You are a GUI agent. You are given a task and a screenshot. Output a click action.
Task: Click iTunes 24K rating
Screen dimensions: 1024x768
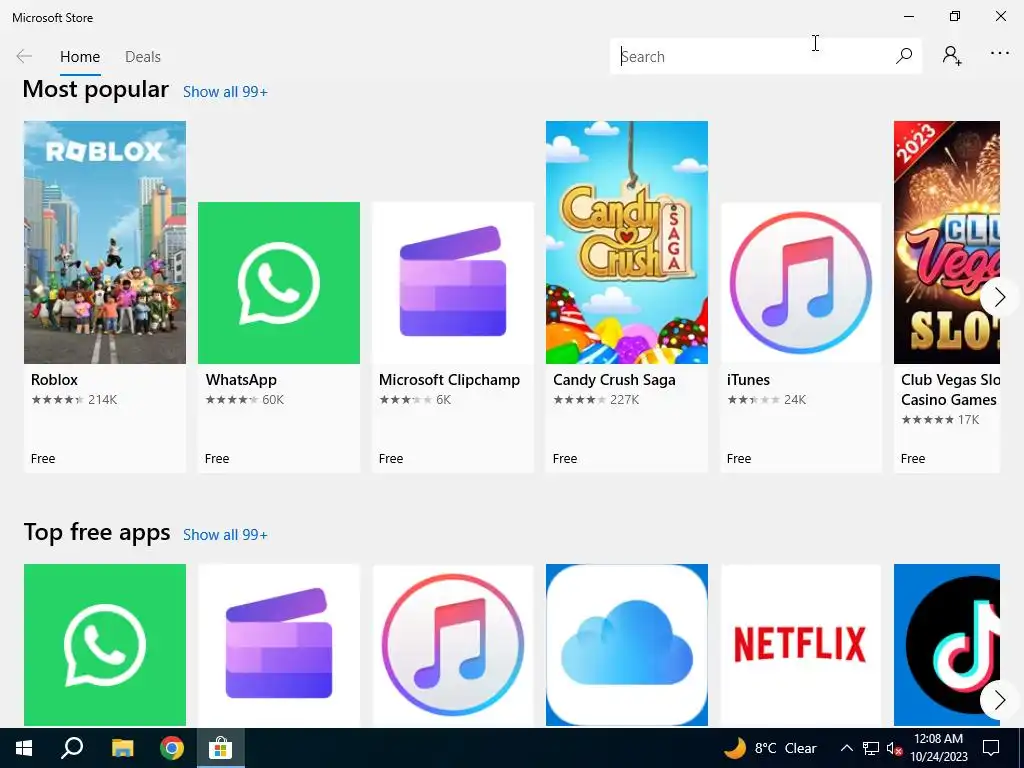[x=767, y=400]
